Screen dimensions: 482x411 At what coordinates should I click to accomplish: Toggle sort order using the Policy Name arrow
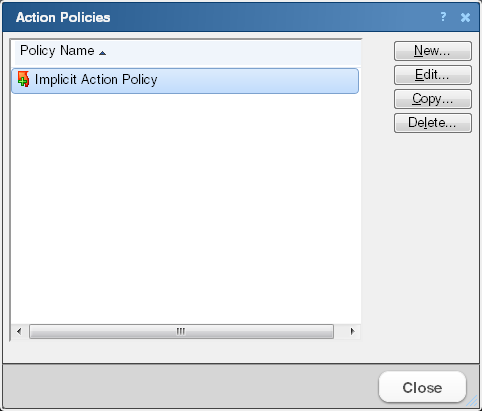click(103, 53)
